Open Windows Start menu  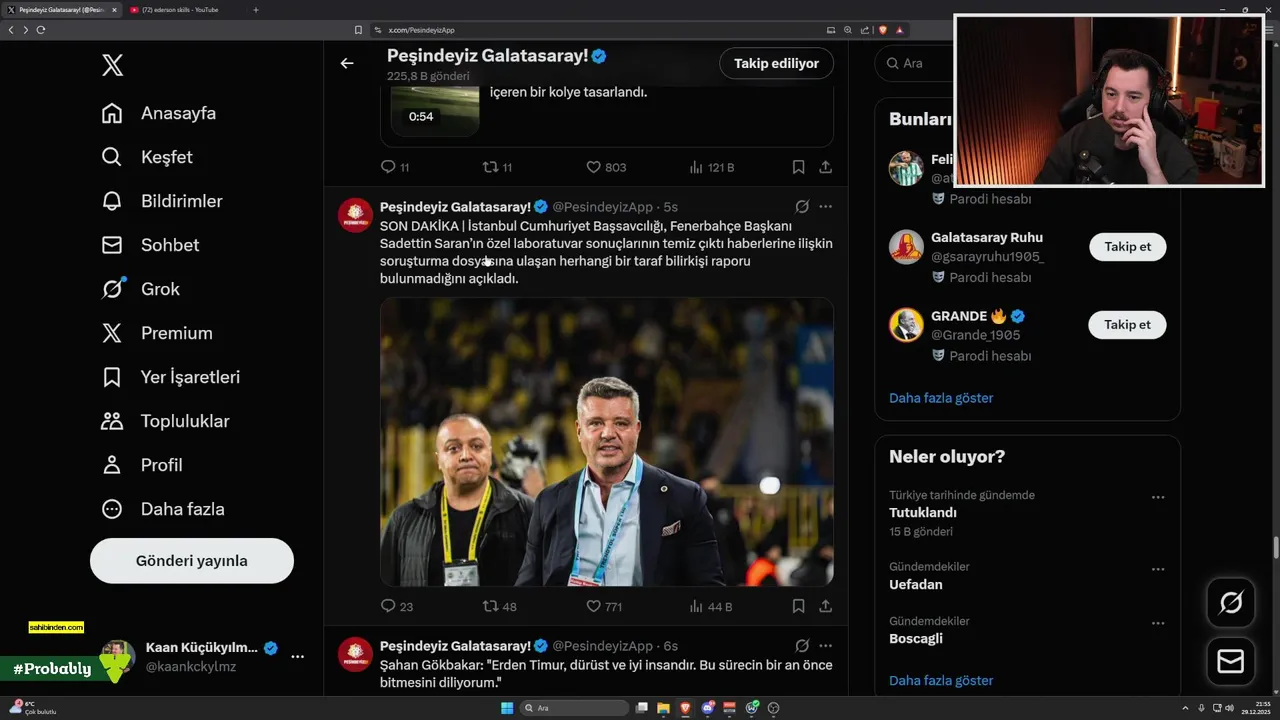coord(507,708)
